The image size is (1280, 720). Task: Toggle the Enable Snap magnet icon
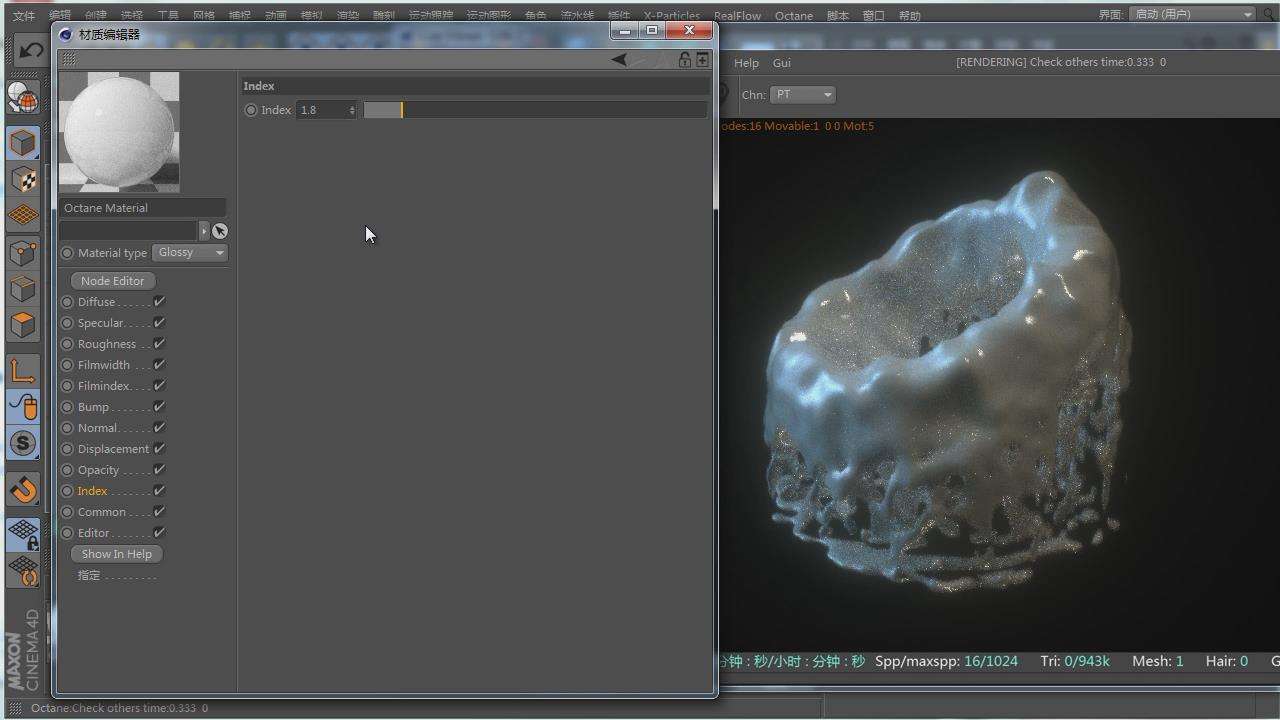tap(23, 489)
